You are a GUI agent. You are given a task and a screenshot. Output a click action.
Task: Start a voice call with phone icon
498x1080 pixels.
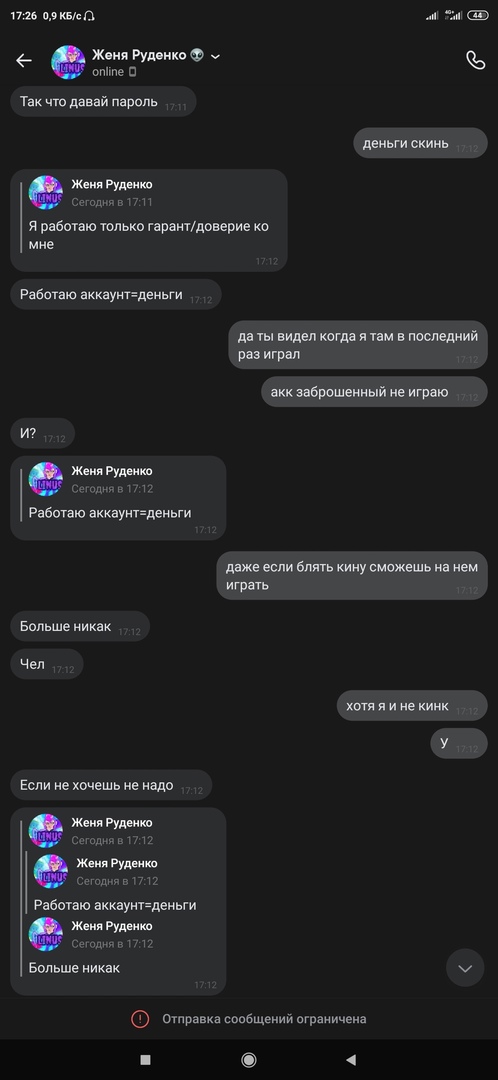tap(475, 61)
